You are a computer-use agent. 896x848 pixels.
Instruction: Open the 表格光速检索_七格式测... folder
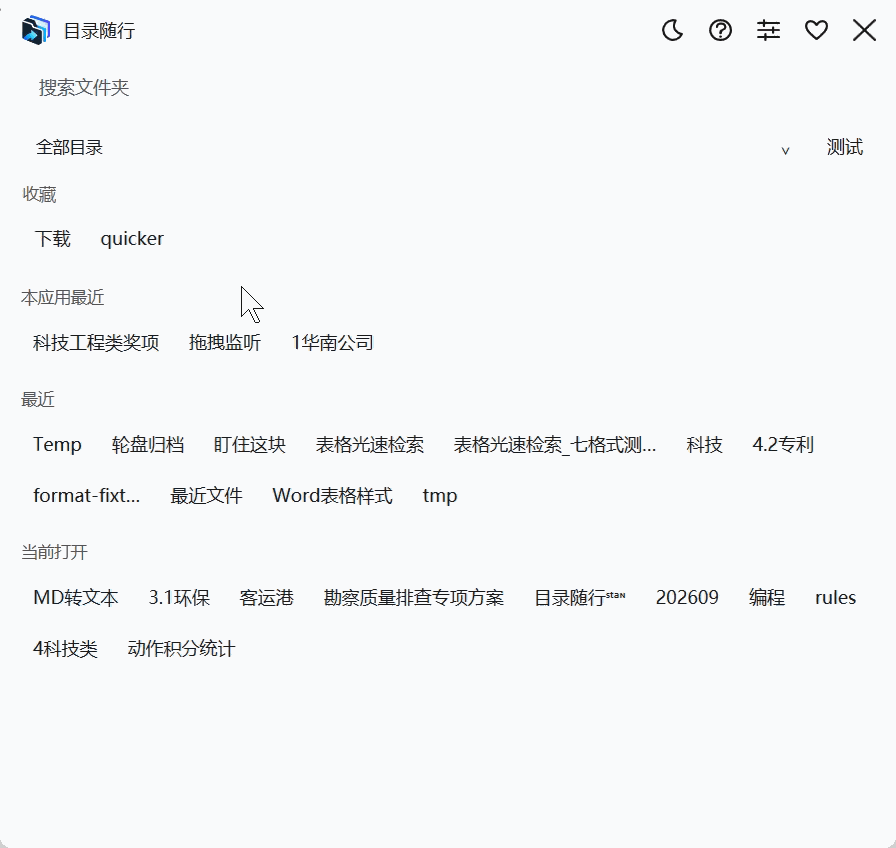[554, 445]
